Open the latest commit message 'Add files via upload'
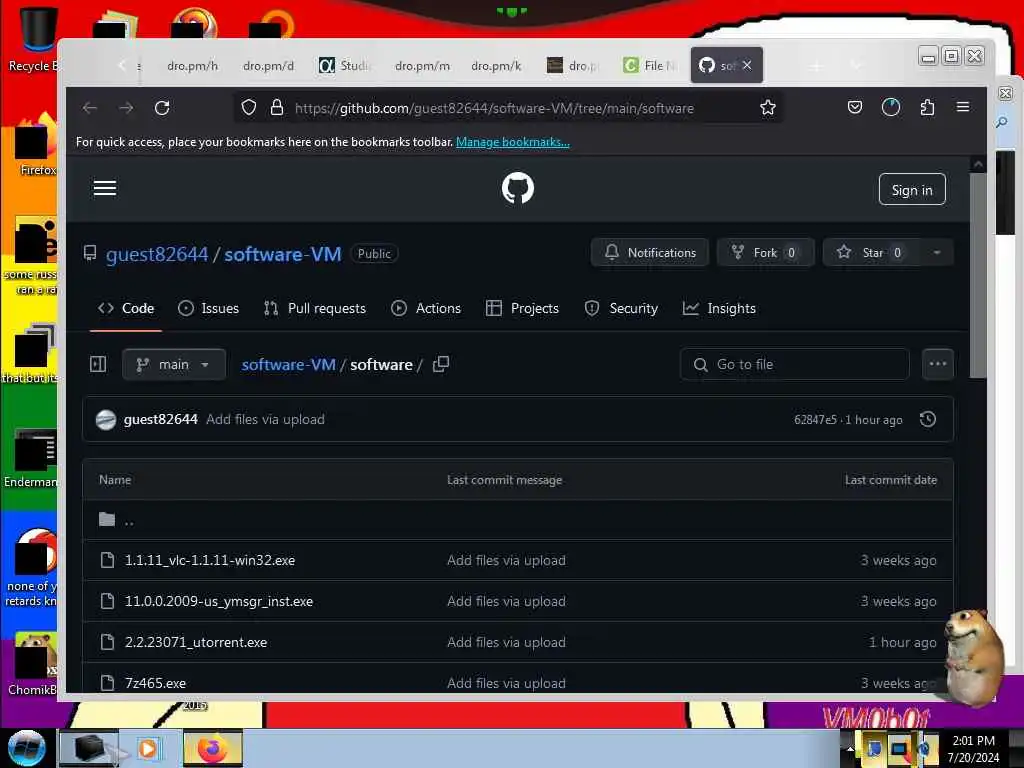1024x768 pixels. click(265, 419)
